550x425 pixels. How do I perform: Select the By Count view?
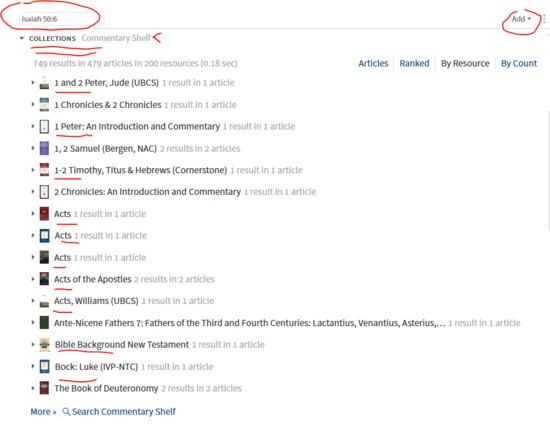(x=519, y=63)
